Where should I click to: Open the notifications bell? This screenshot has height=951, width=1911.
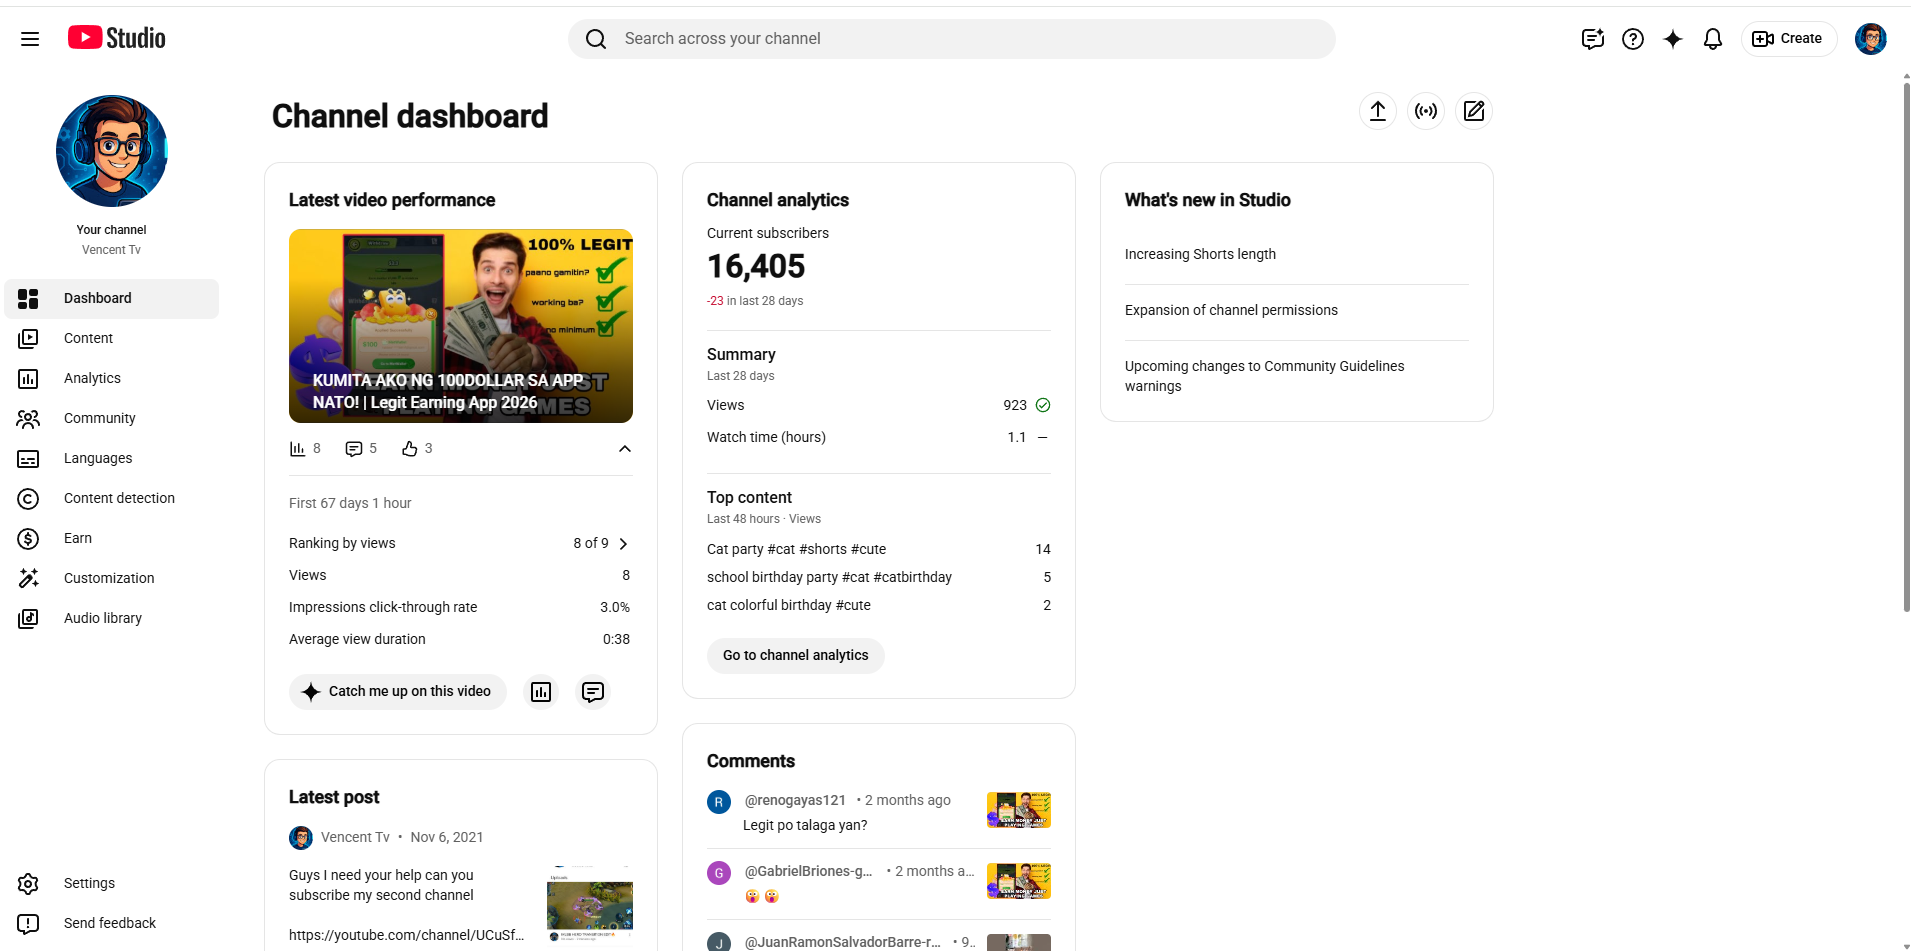pyautogui.click(x=1713, y=39)
